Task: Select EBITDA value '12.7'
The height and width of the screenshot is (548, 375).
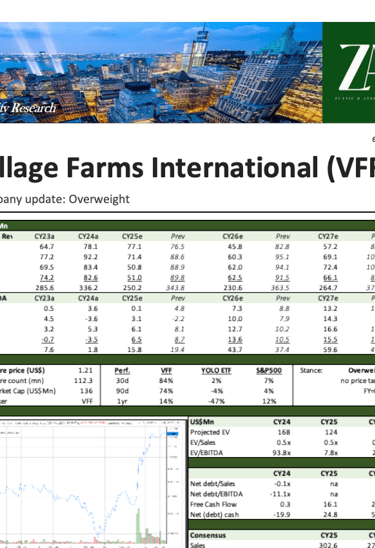Action: (235, 329)
